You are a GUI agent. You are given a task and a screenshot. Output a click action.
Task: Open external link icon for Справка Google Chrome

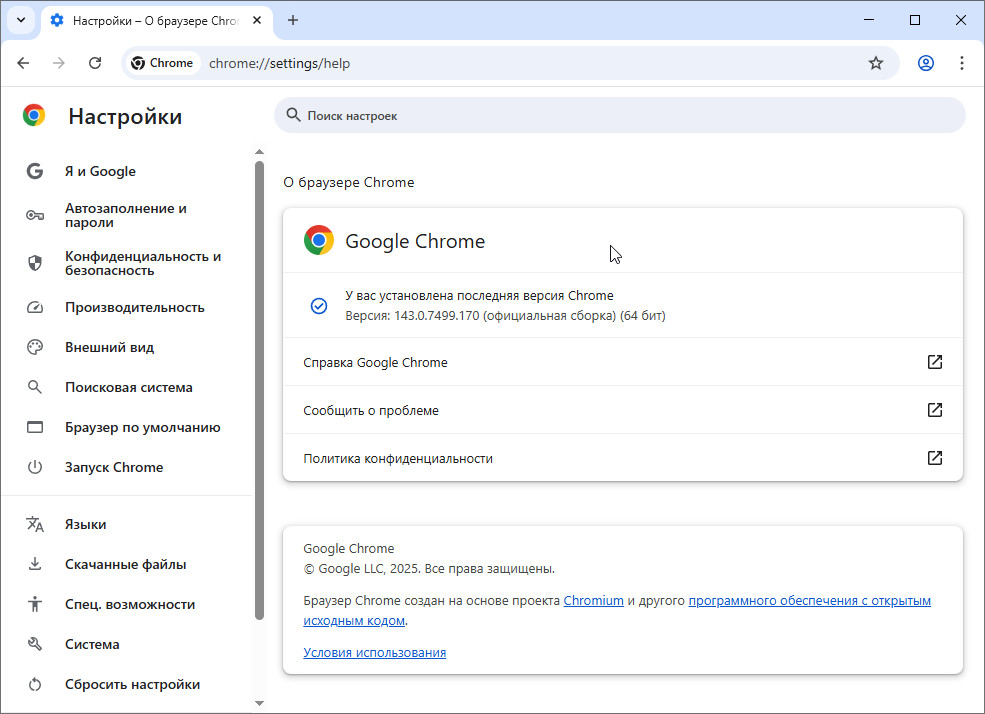coord(935,362)
